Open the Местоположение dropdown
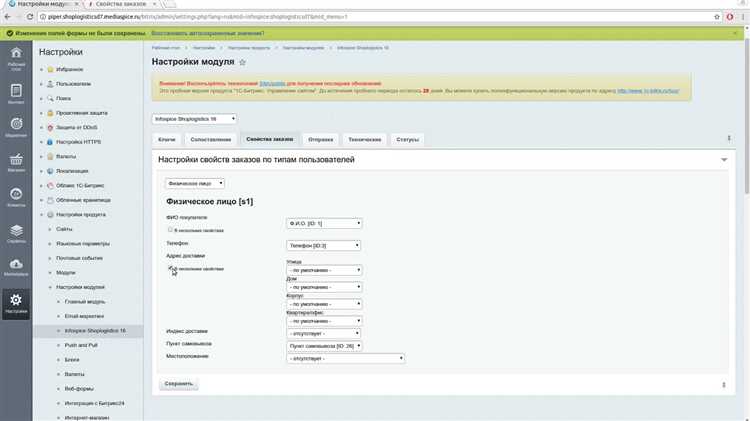 point(345,358)
